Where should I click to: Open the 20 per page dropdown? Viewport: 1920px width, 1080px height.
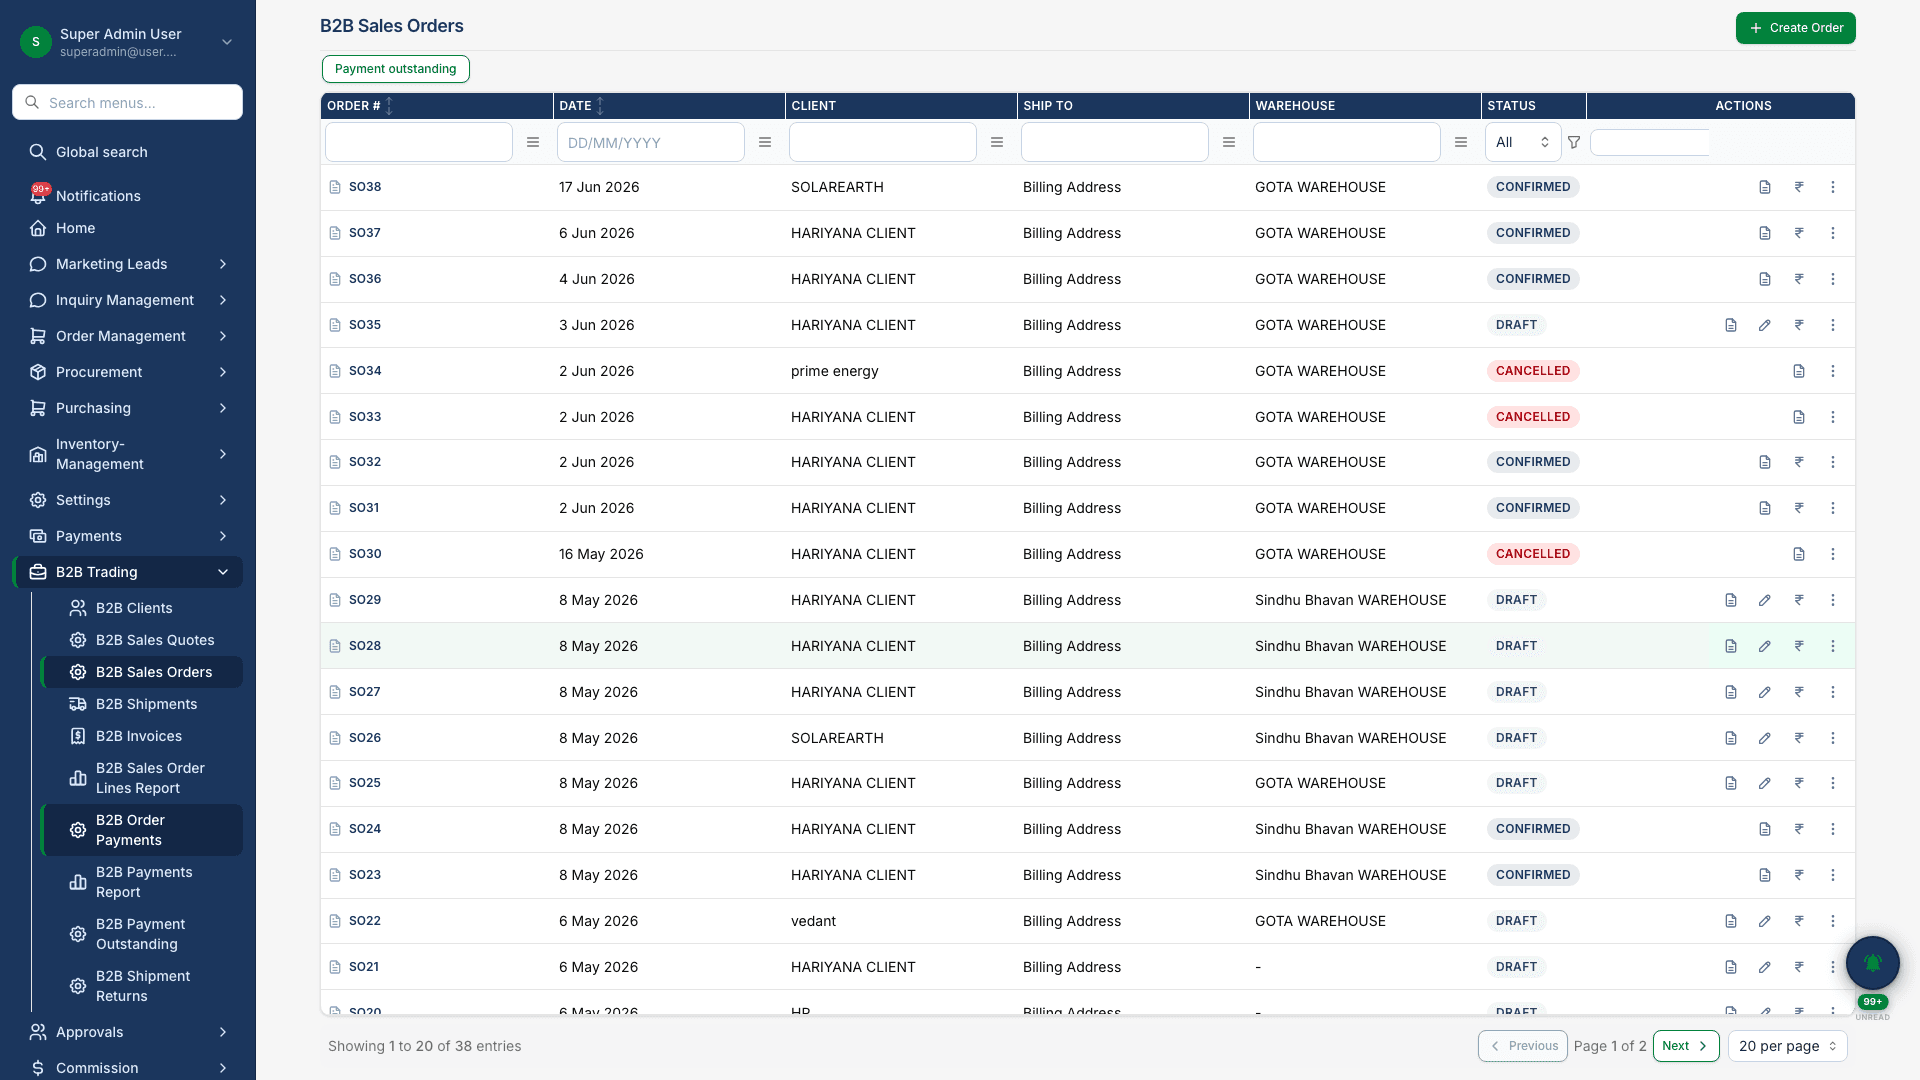[1787, 1046]
